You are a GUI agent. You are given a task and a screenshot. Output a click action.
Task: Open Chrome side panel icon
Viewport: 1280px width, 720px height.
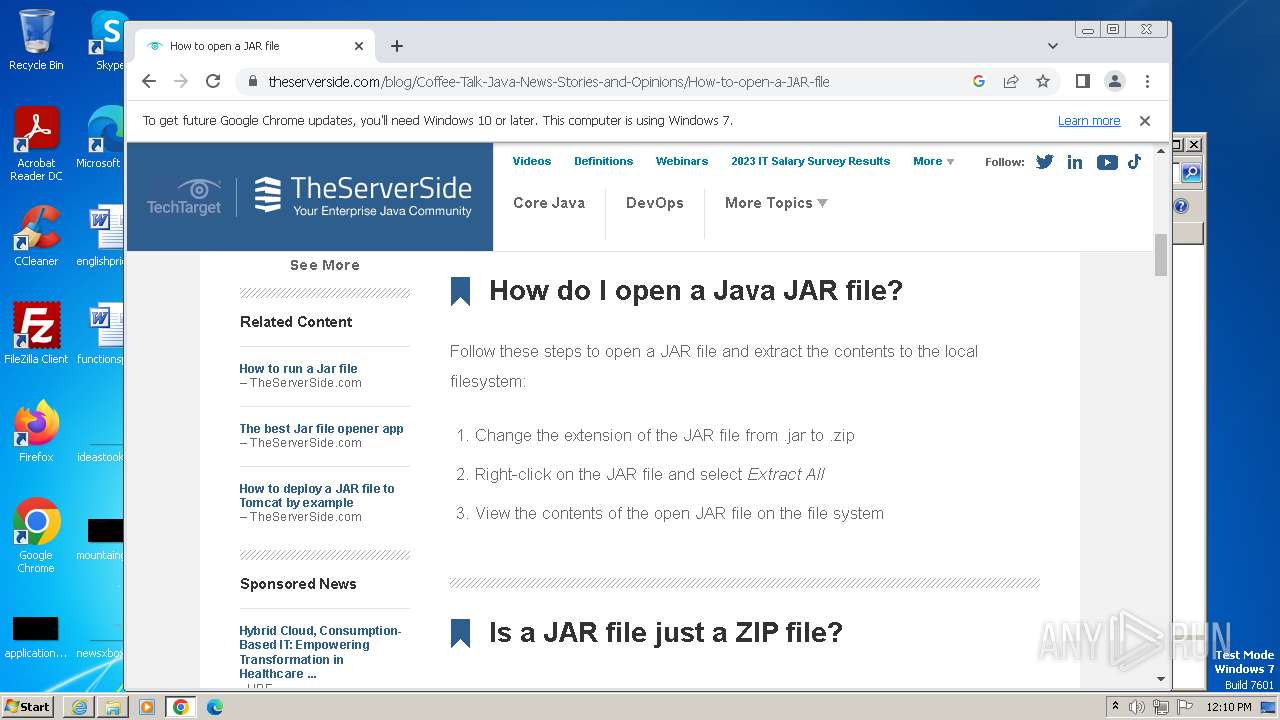click(1082, 82)
